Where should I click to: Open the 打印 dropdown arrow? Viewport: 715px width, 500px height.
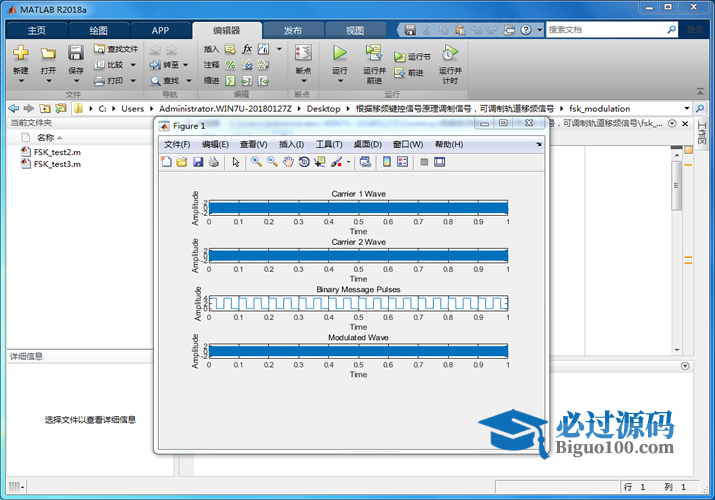(133, 81)
